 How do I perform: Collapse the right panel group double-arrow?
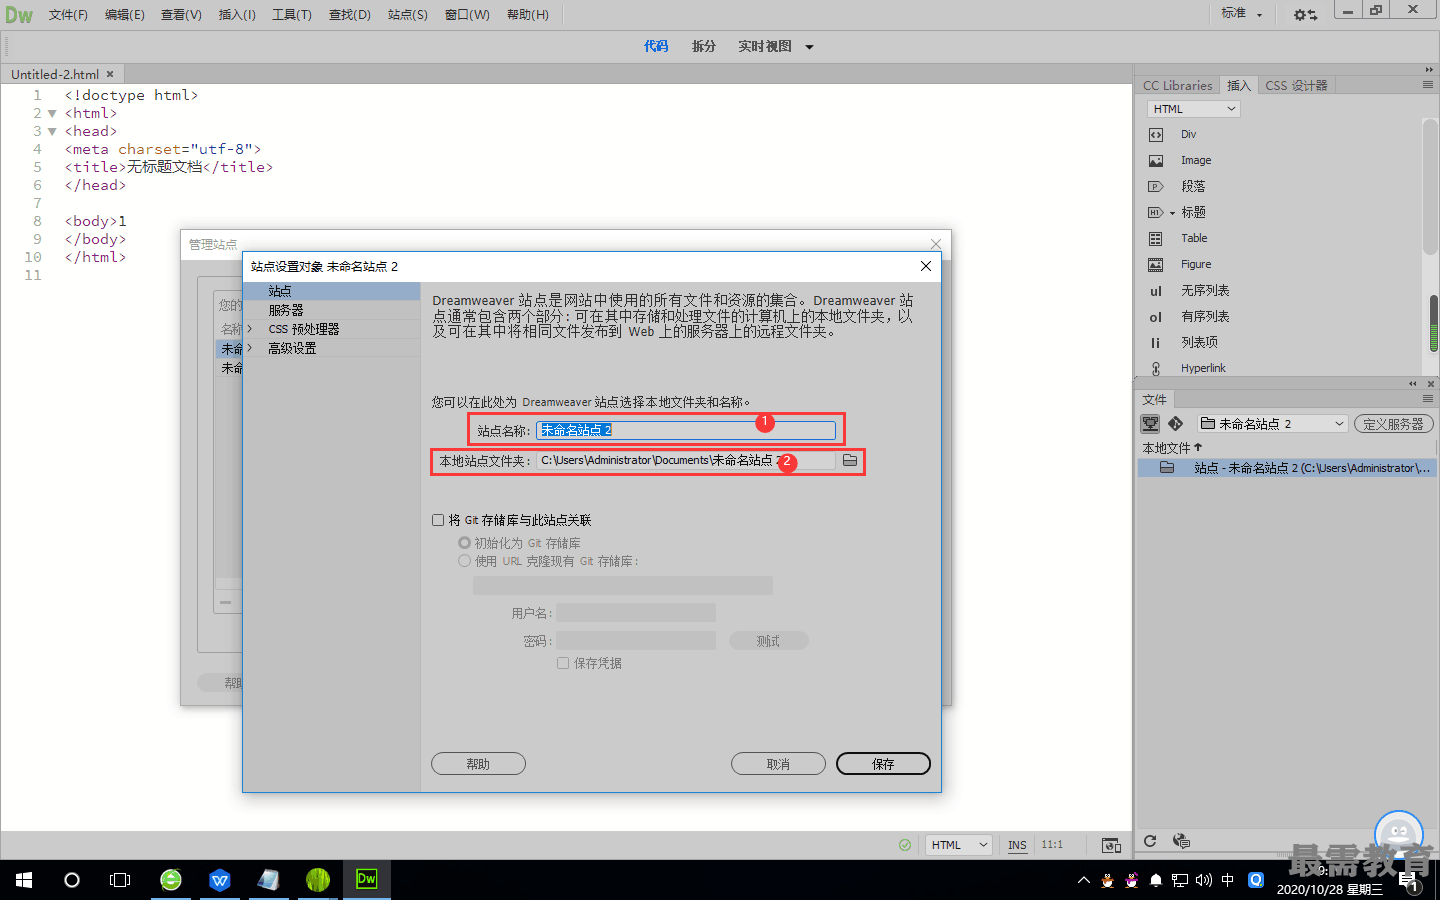(1429, 70)
